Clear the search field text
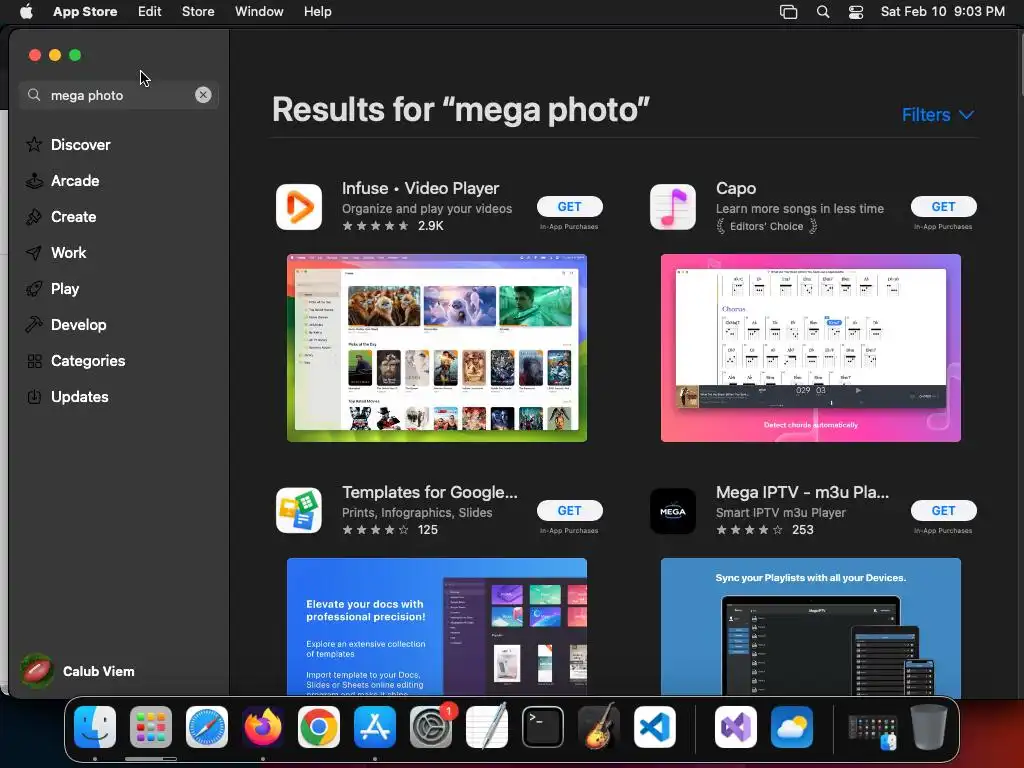Screen dimensions: 1024x768 pos(203,95)
